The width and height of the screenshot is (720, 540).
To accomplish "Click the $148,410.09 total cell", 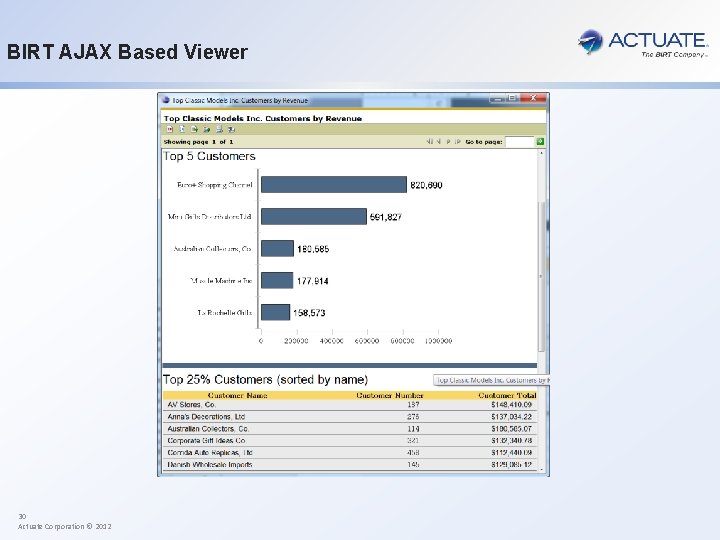I will coord(511,405).
